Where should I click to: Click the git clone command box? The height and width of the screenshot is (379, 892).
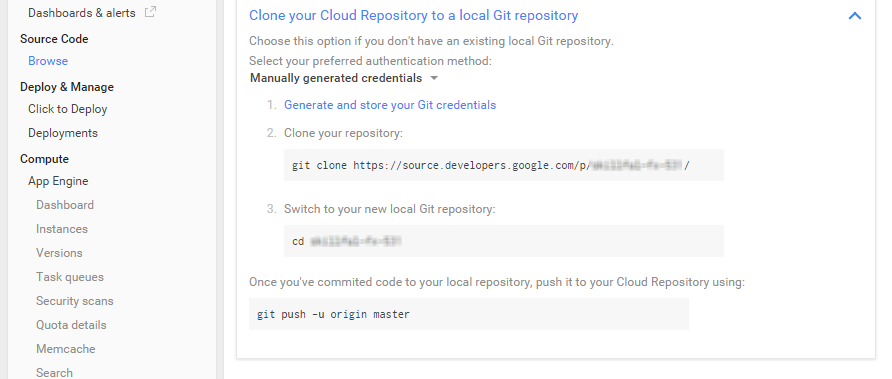click(503, 165)
